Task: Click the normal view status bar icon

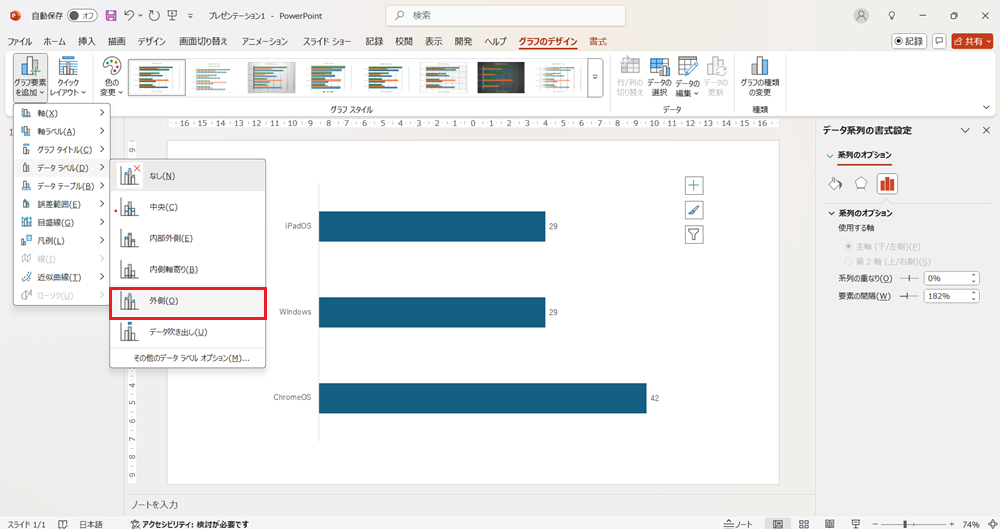Action: point(778,524)
